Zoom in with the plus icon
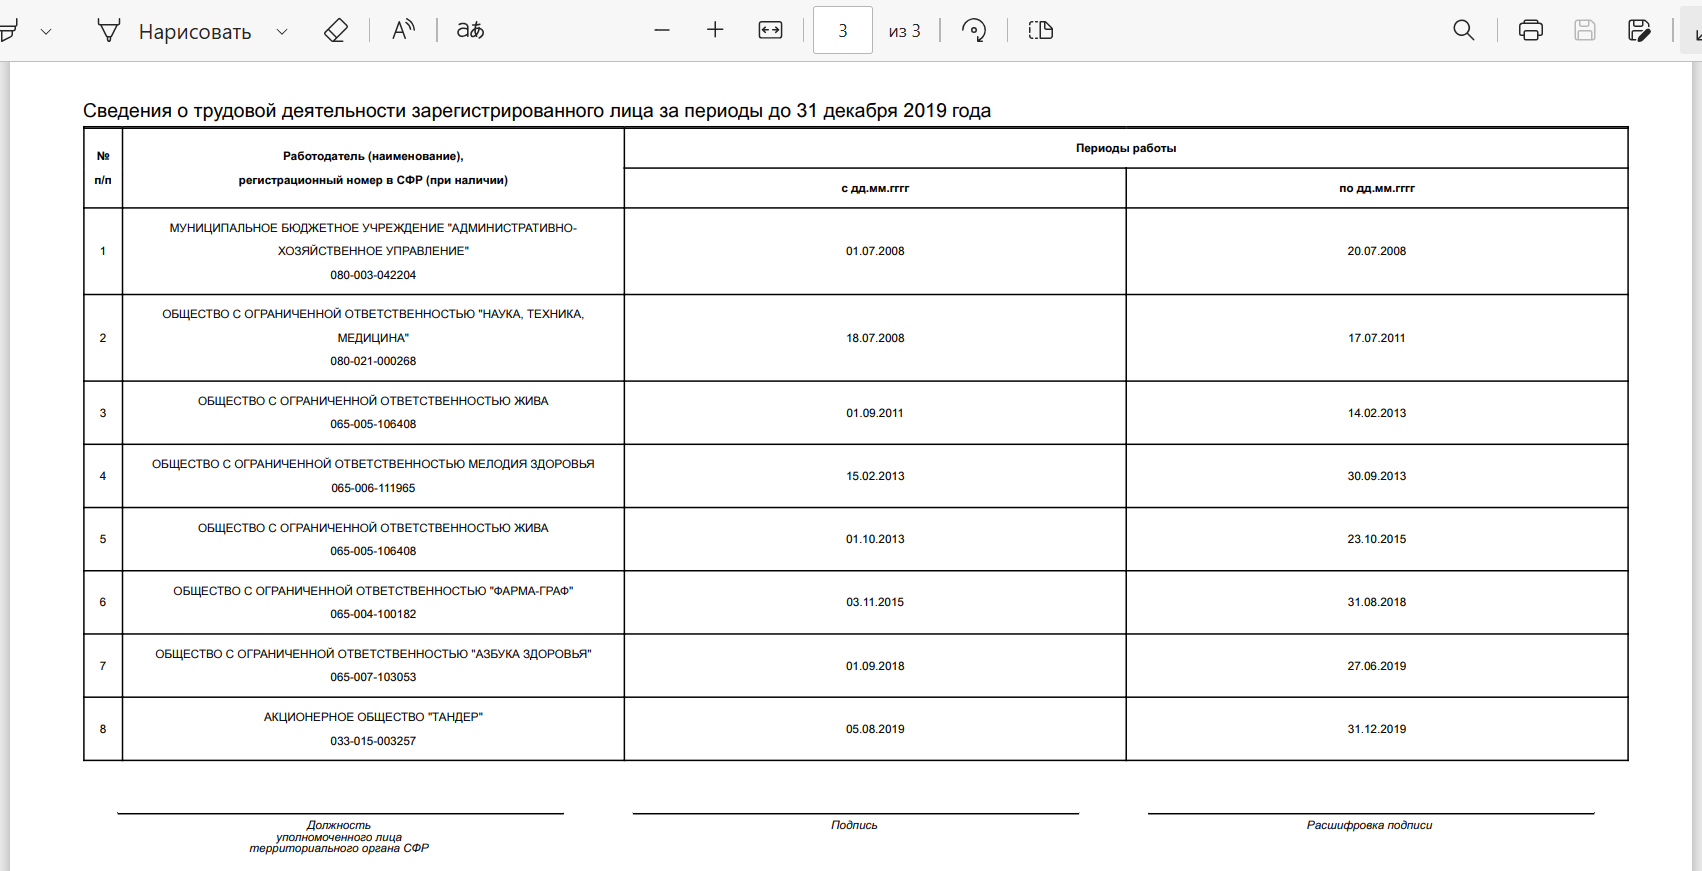 click(x=715, y=31)
